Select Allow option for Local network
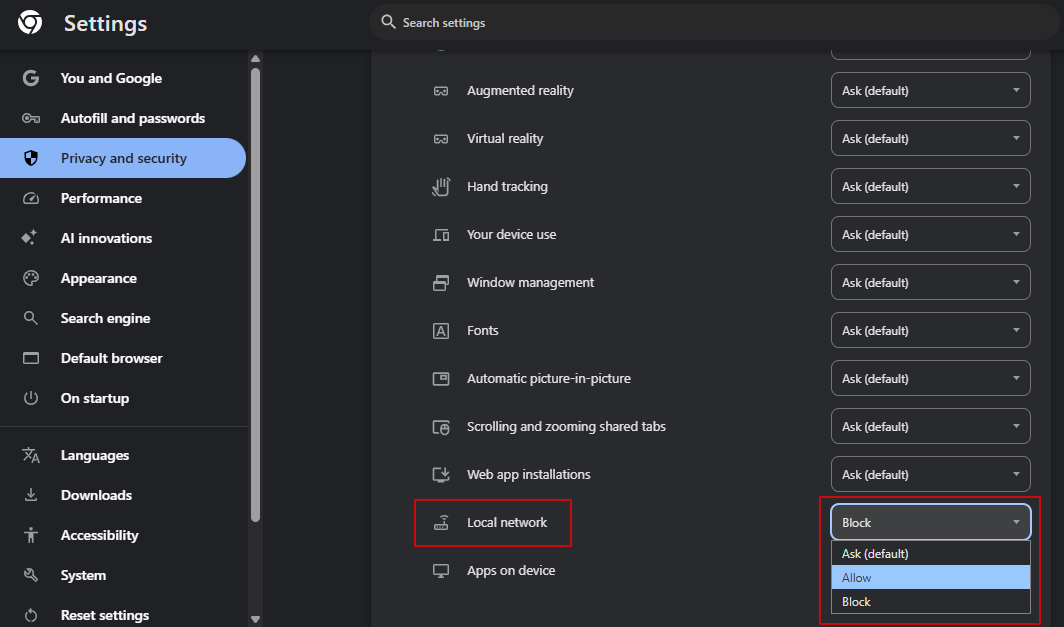Viewport: 1064px width, 627px height. (930, 577)
